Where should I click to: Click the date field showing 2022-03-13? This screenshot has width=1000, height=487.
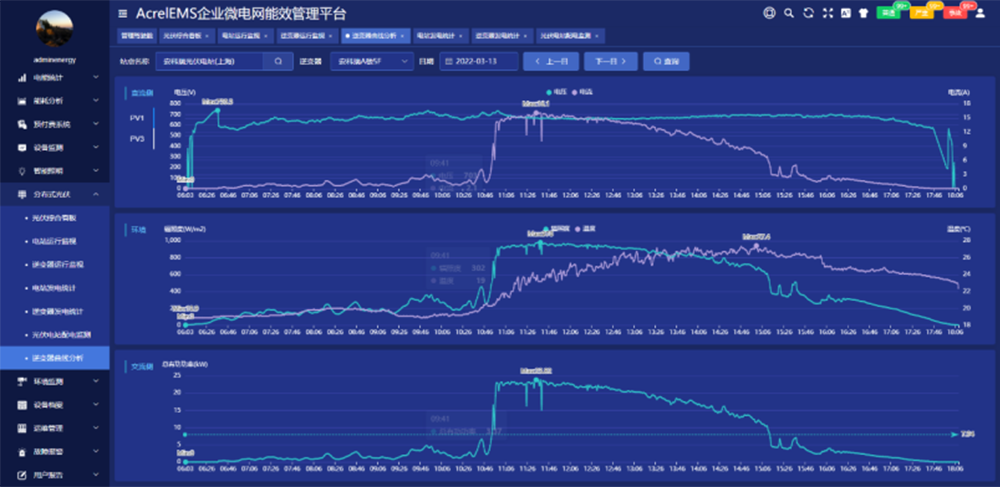coord(479,61)
